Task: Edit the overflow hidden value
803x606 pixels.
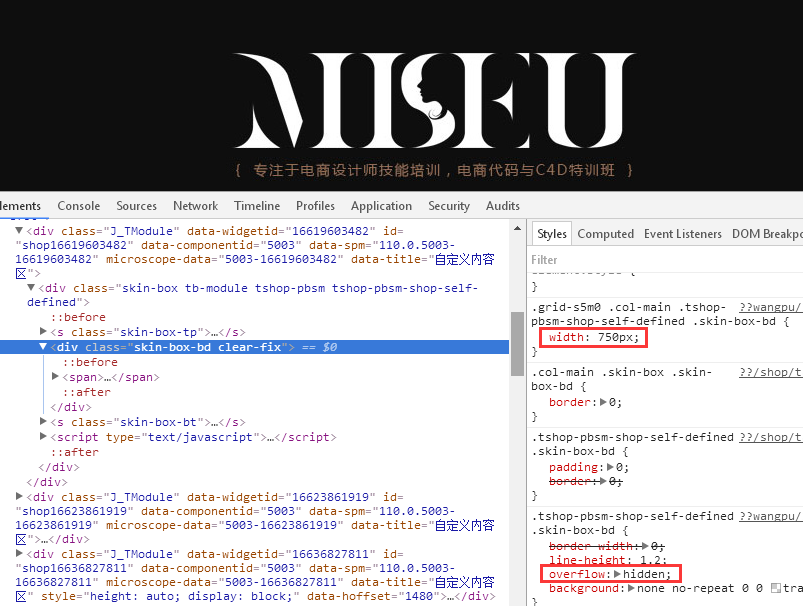Action: point(645,574)
